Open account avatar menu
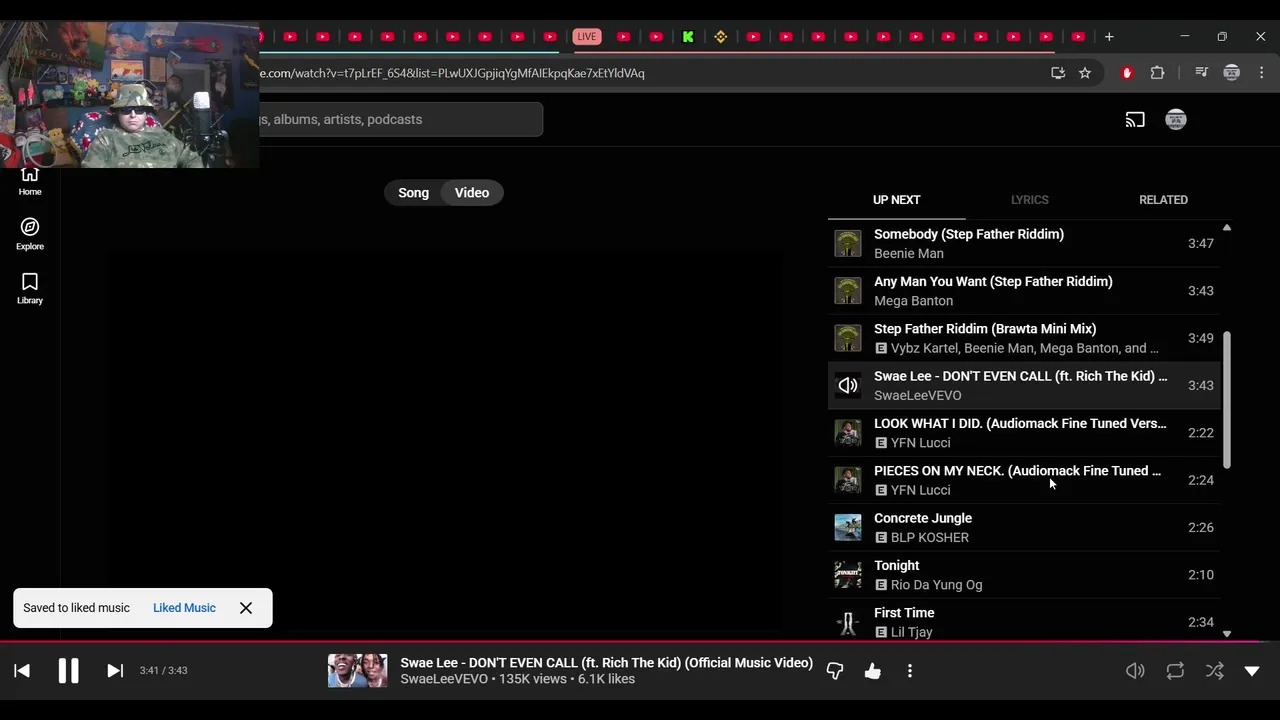 click(1176, 120)
